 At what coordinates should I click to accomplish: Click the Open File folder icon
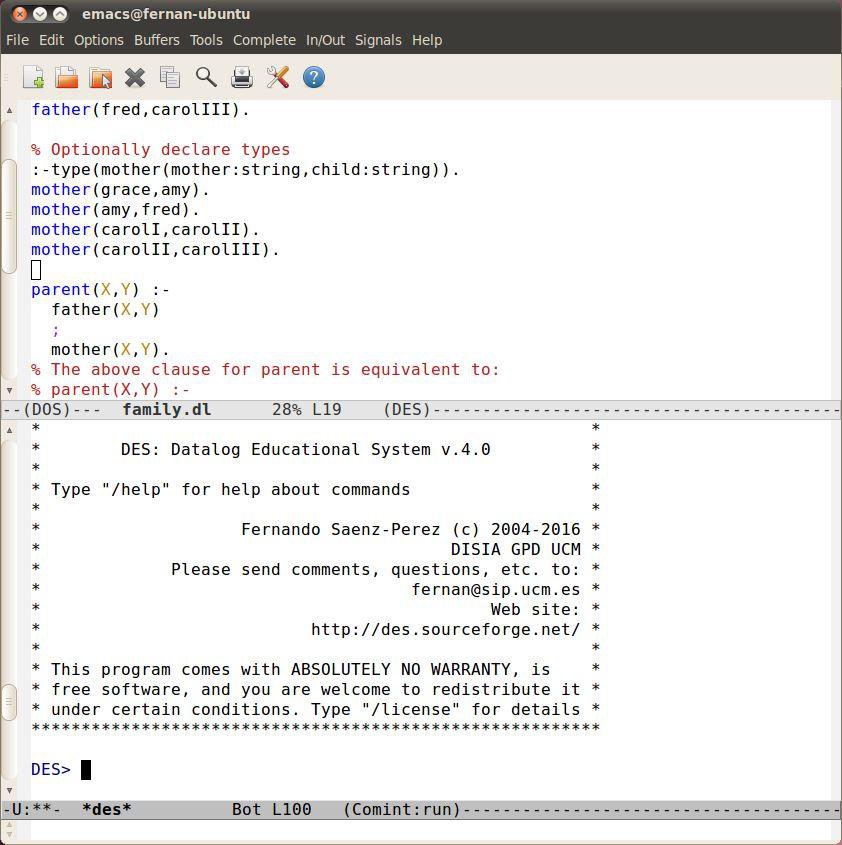pos(67,77)
